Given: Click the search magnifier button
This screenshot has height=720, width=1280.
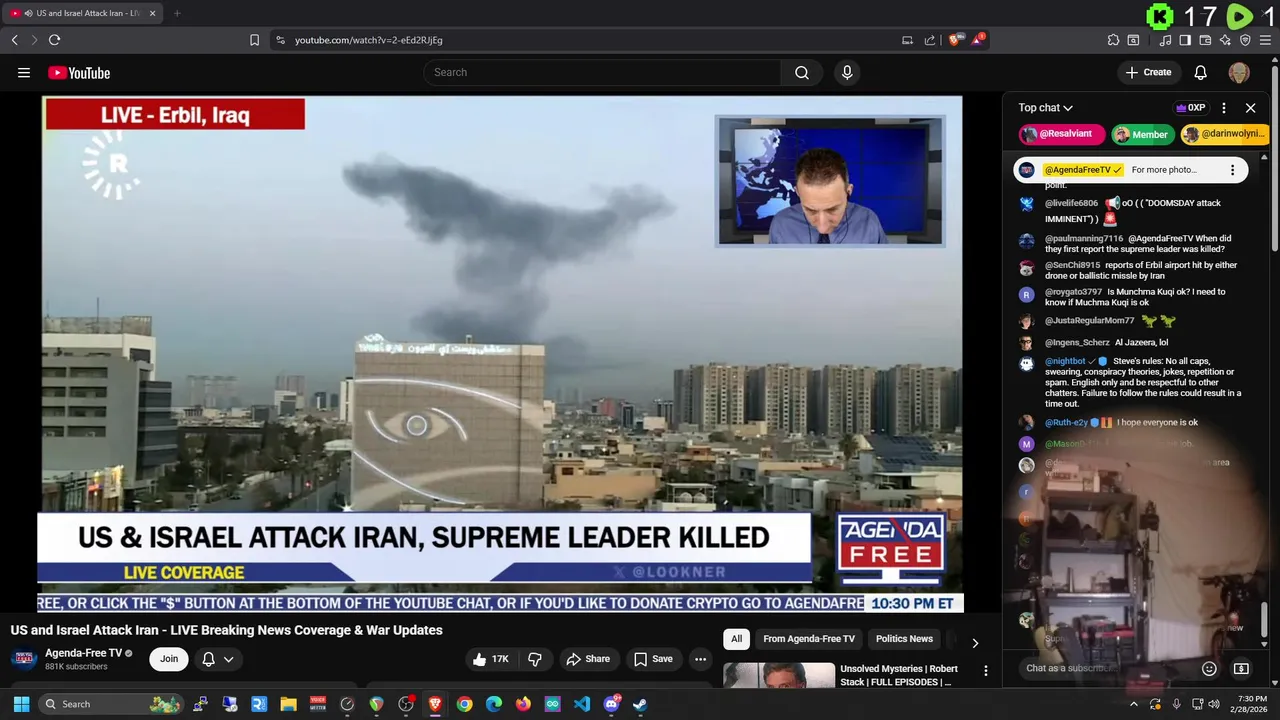Looking at the screenshot, I should 802,72.
